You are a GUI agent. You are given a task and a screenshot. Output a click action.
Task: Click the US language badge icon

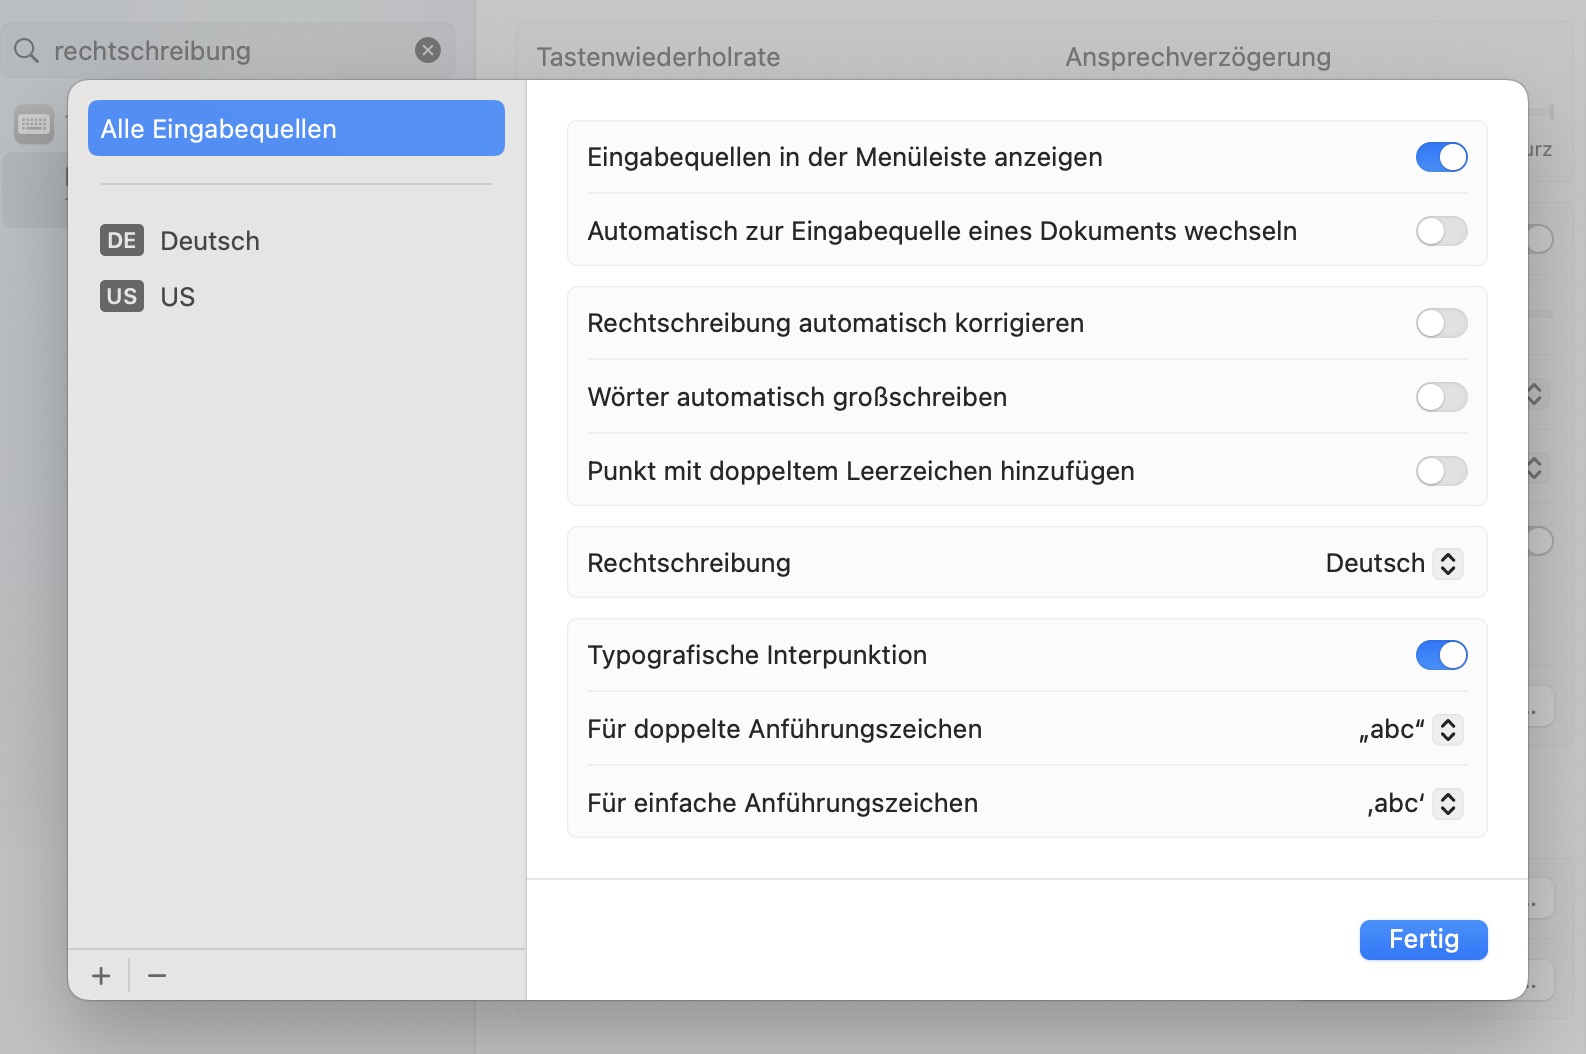click(122, 296)
